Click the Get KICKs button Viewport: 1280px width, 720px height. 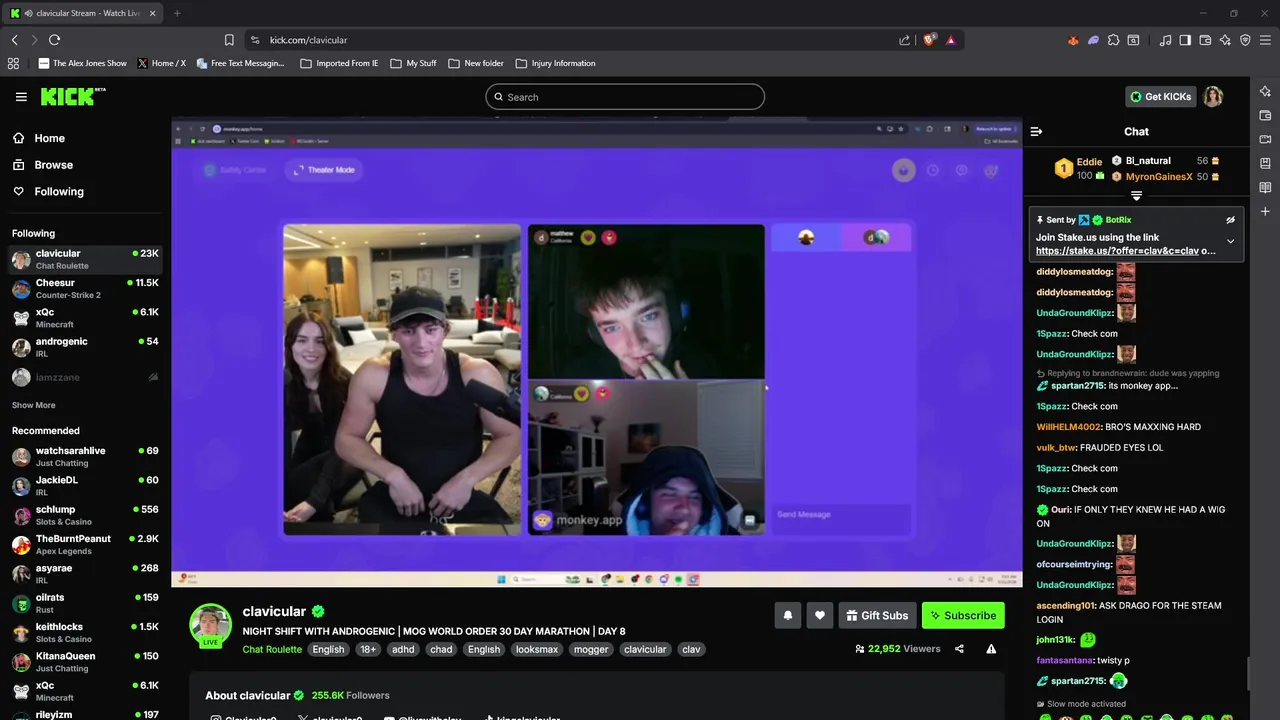coord(1160,97)
